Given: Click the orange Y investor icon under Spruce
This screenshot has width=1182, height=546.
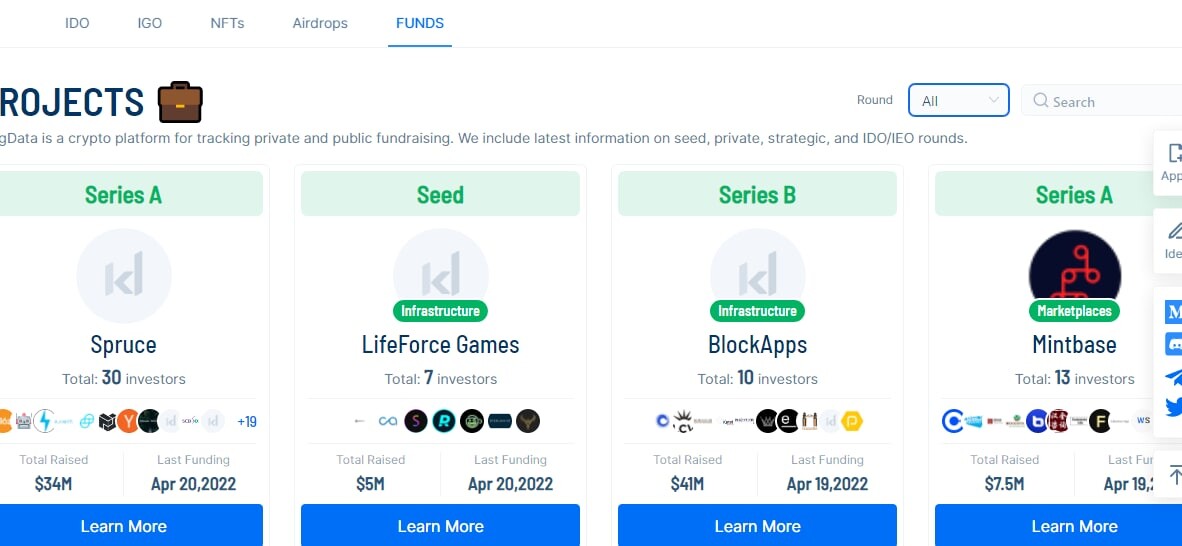Looking at the screenshot, I should (128, 421).
